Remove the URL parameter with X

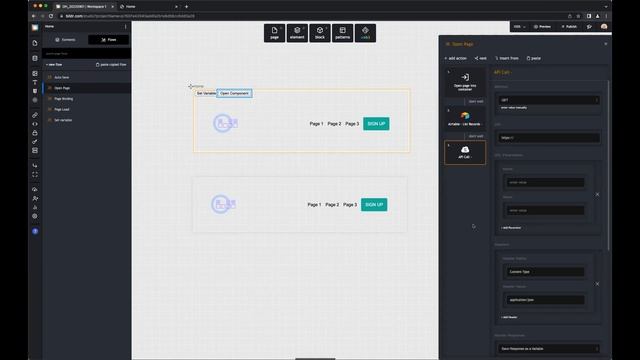coord(597,195)
